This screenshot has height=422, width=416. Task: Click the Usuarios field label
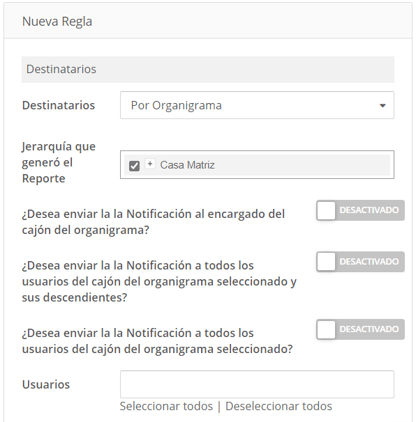[46, 384]
